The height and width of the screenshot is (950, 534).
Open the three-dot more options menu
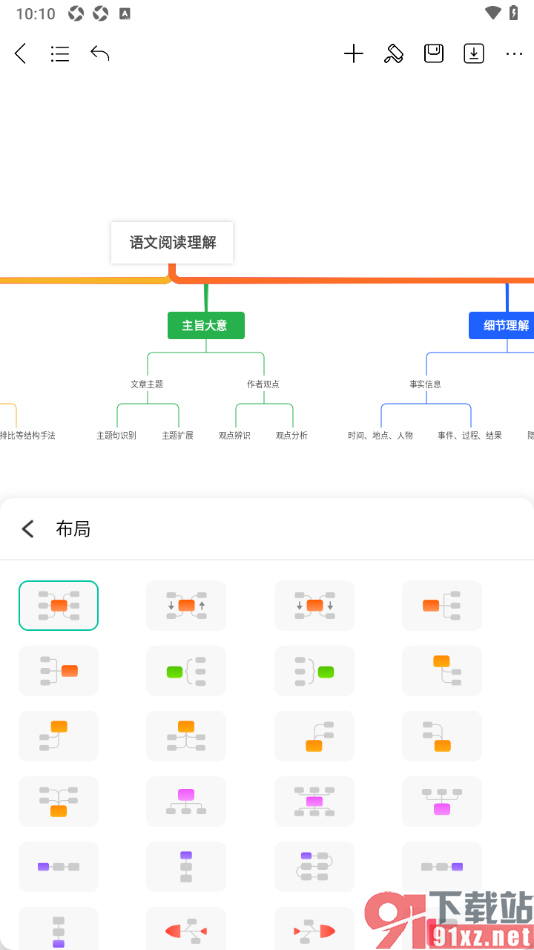(514, 54)
